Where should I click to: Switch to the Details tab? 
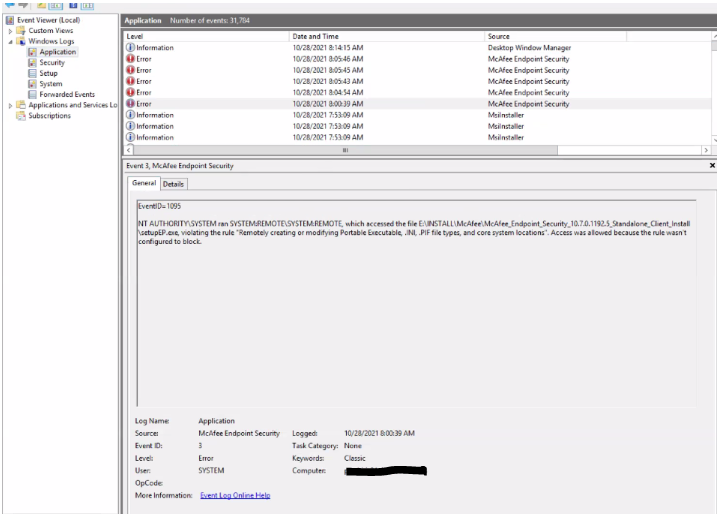[x=173, y=184]
